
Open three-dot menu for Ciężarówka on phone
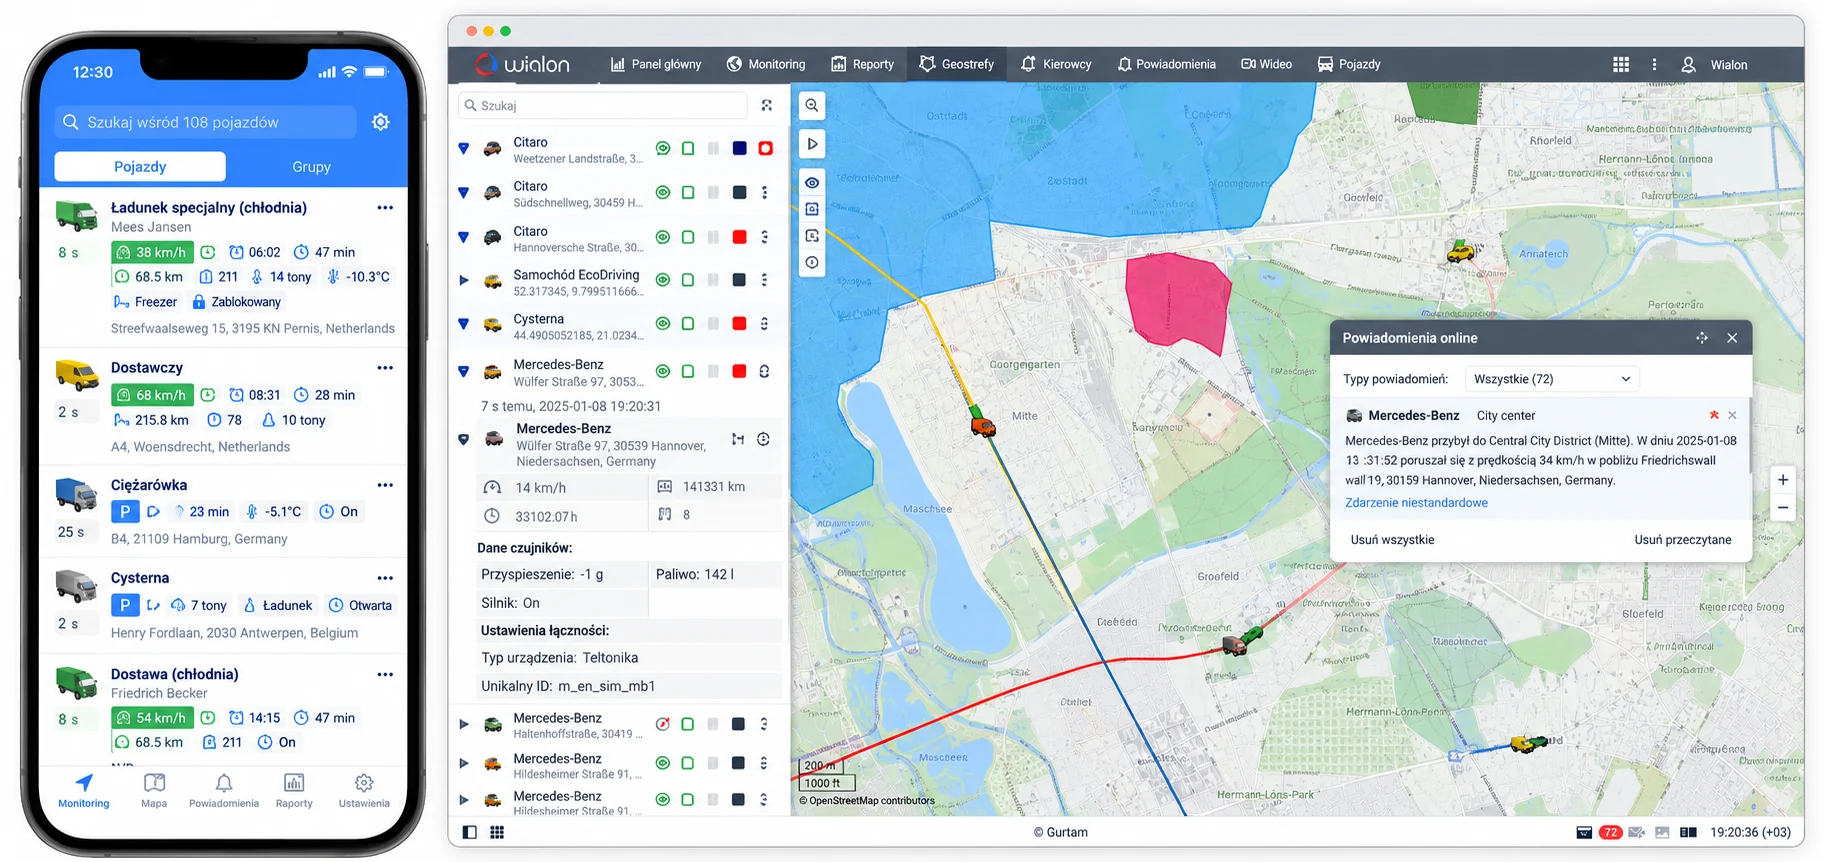(385, 485)
